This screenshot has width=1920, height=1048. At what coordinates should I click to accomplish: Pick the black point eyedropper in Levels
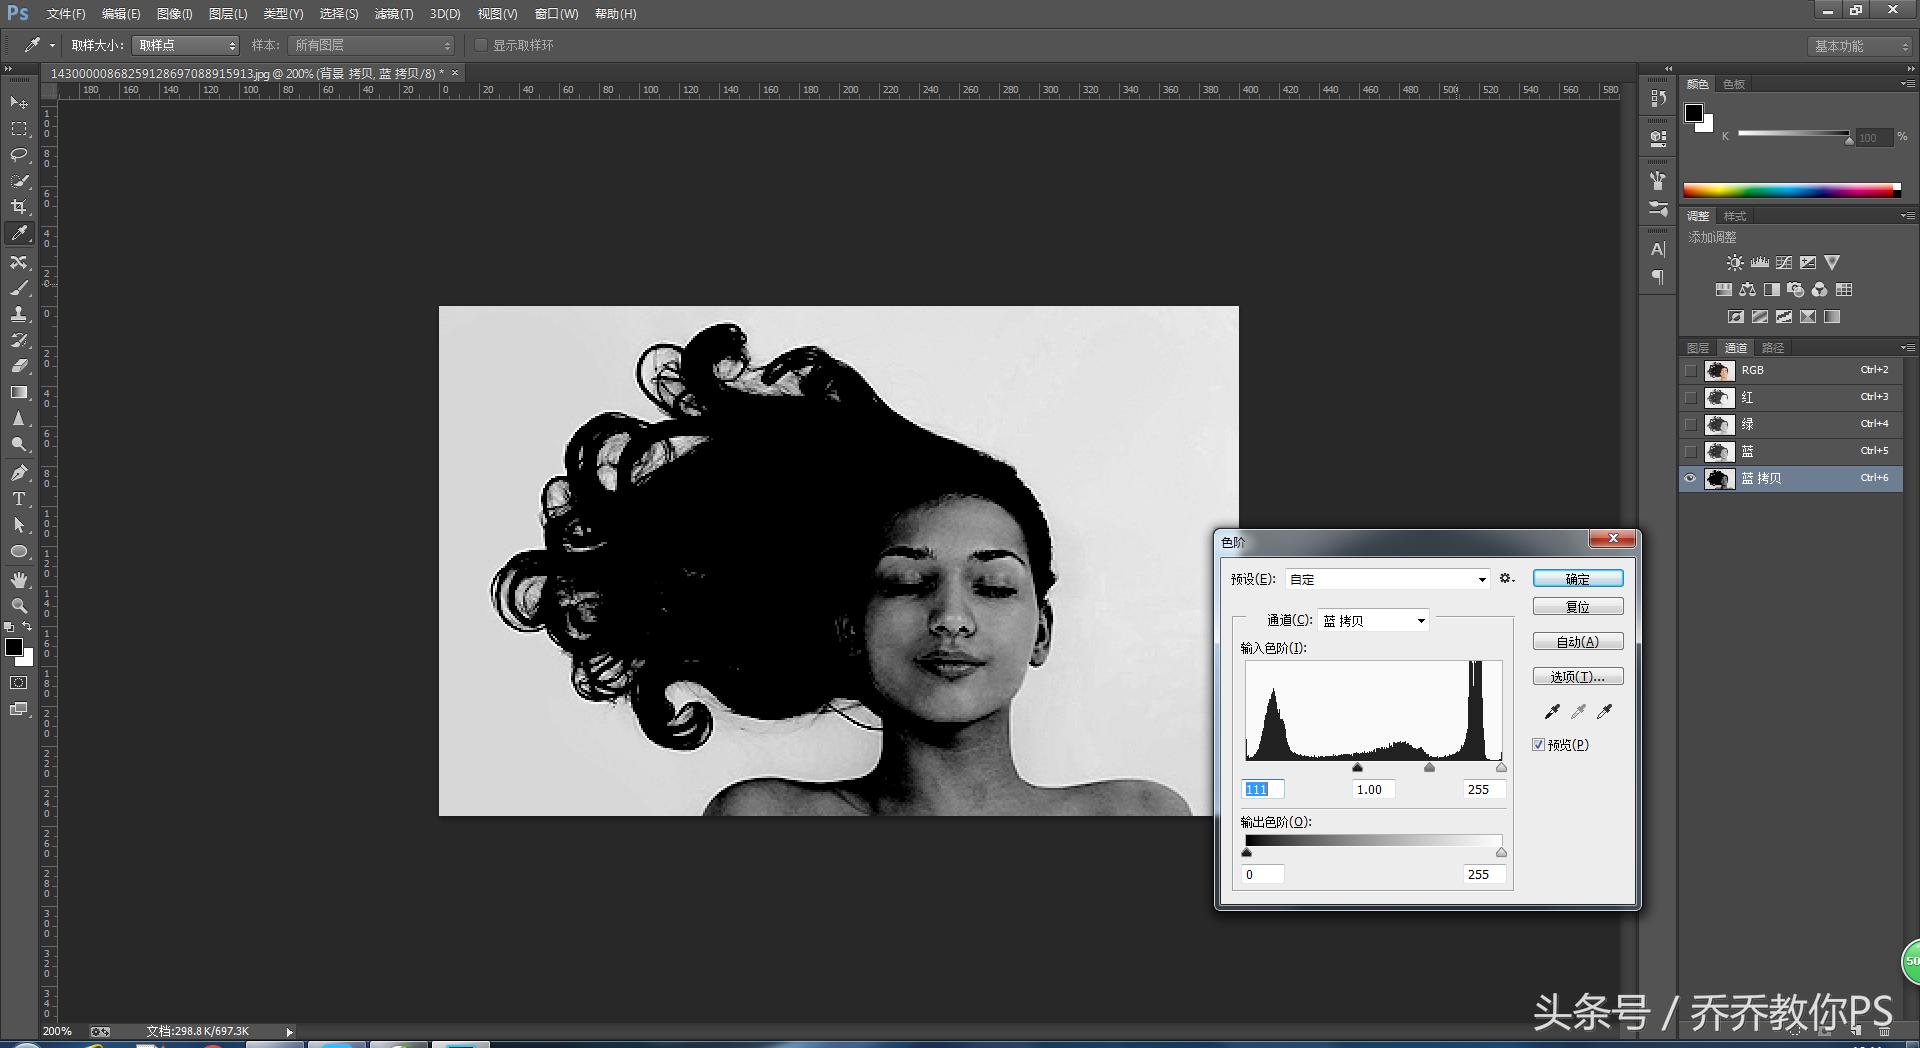pyautogui.click(x=1552, y=712)
